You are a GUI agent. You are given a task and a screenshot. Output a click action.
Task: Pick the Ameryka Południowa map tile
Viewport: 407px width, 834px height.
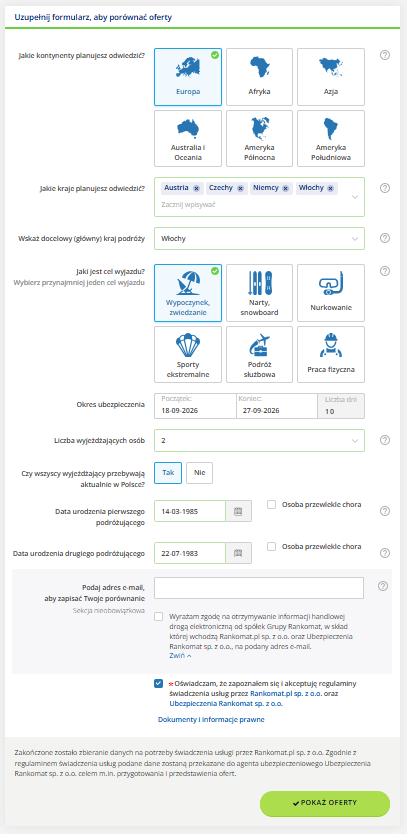(331, 138)
